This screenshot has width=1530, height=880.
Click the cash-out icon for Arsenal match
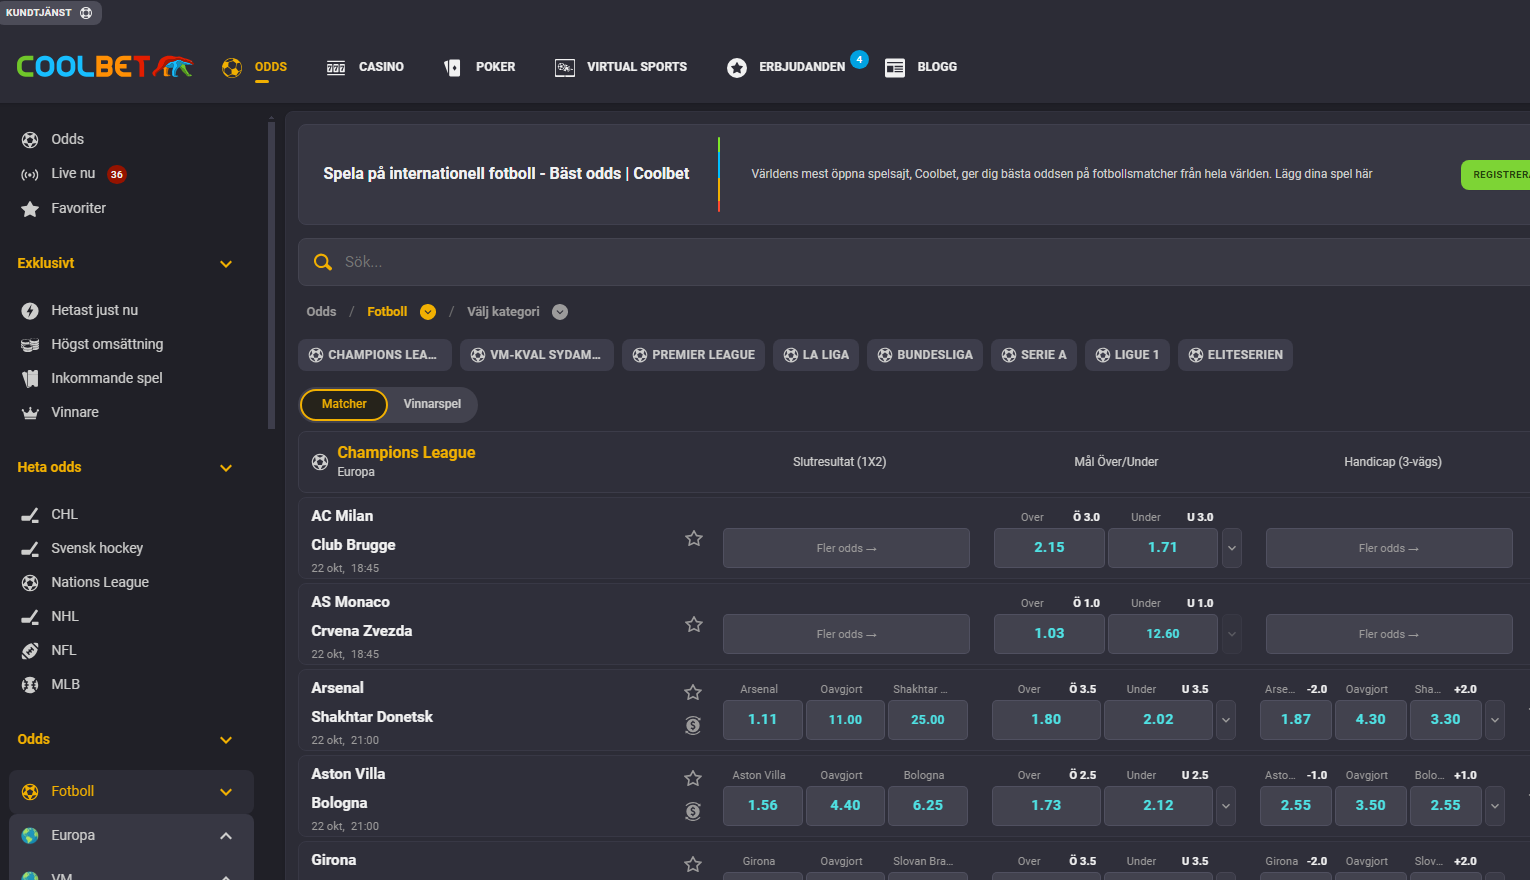click(693, 725)
